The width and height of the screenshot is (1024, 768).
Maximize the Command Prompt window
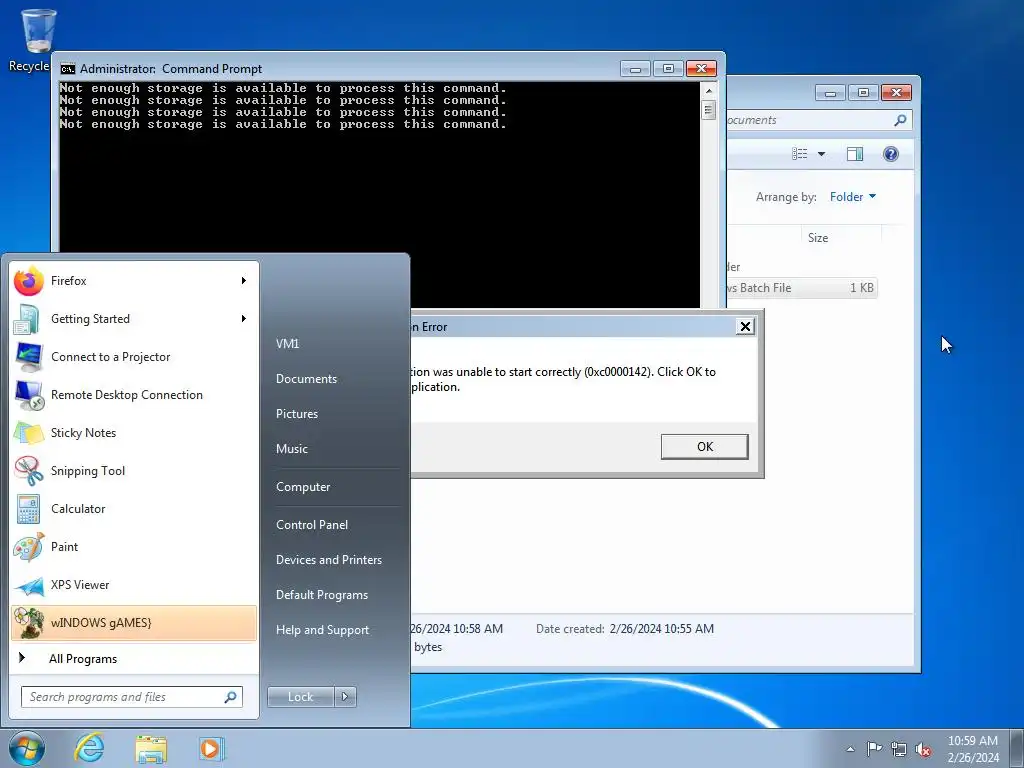[x=668, y=69]
